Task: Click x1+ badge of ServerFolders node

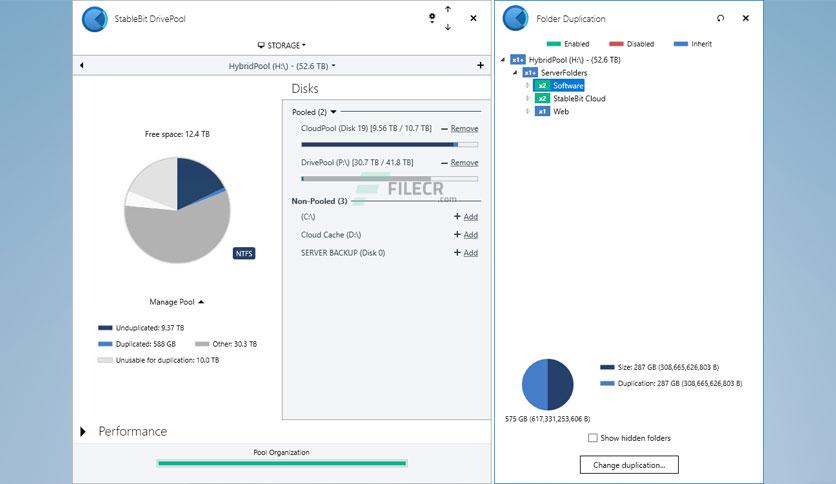Action: (530, 72)
